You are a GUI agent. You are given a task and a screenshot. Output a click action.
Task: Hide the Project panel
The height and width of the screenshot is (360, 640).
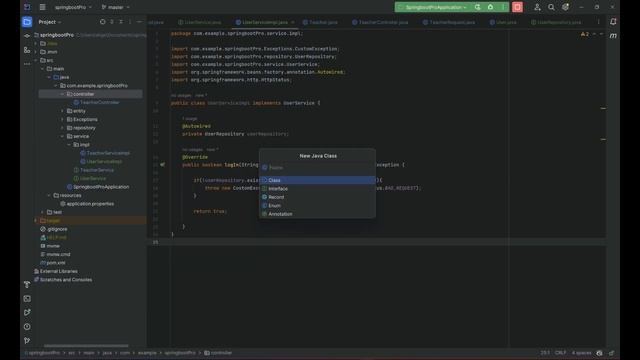tap(139, 22)
